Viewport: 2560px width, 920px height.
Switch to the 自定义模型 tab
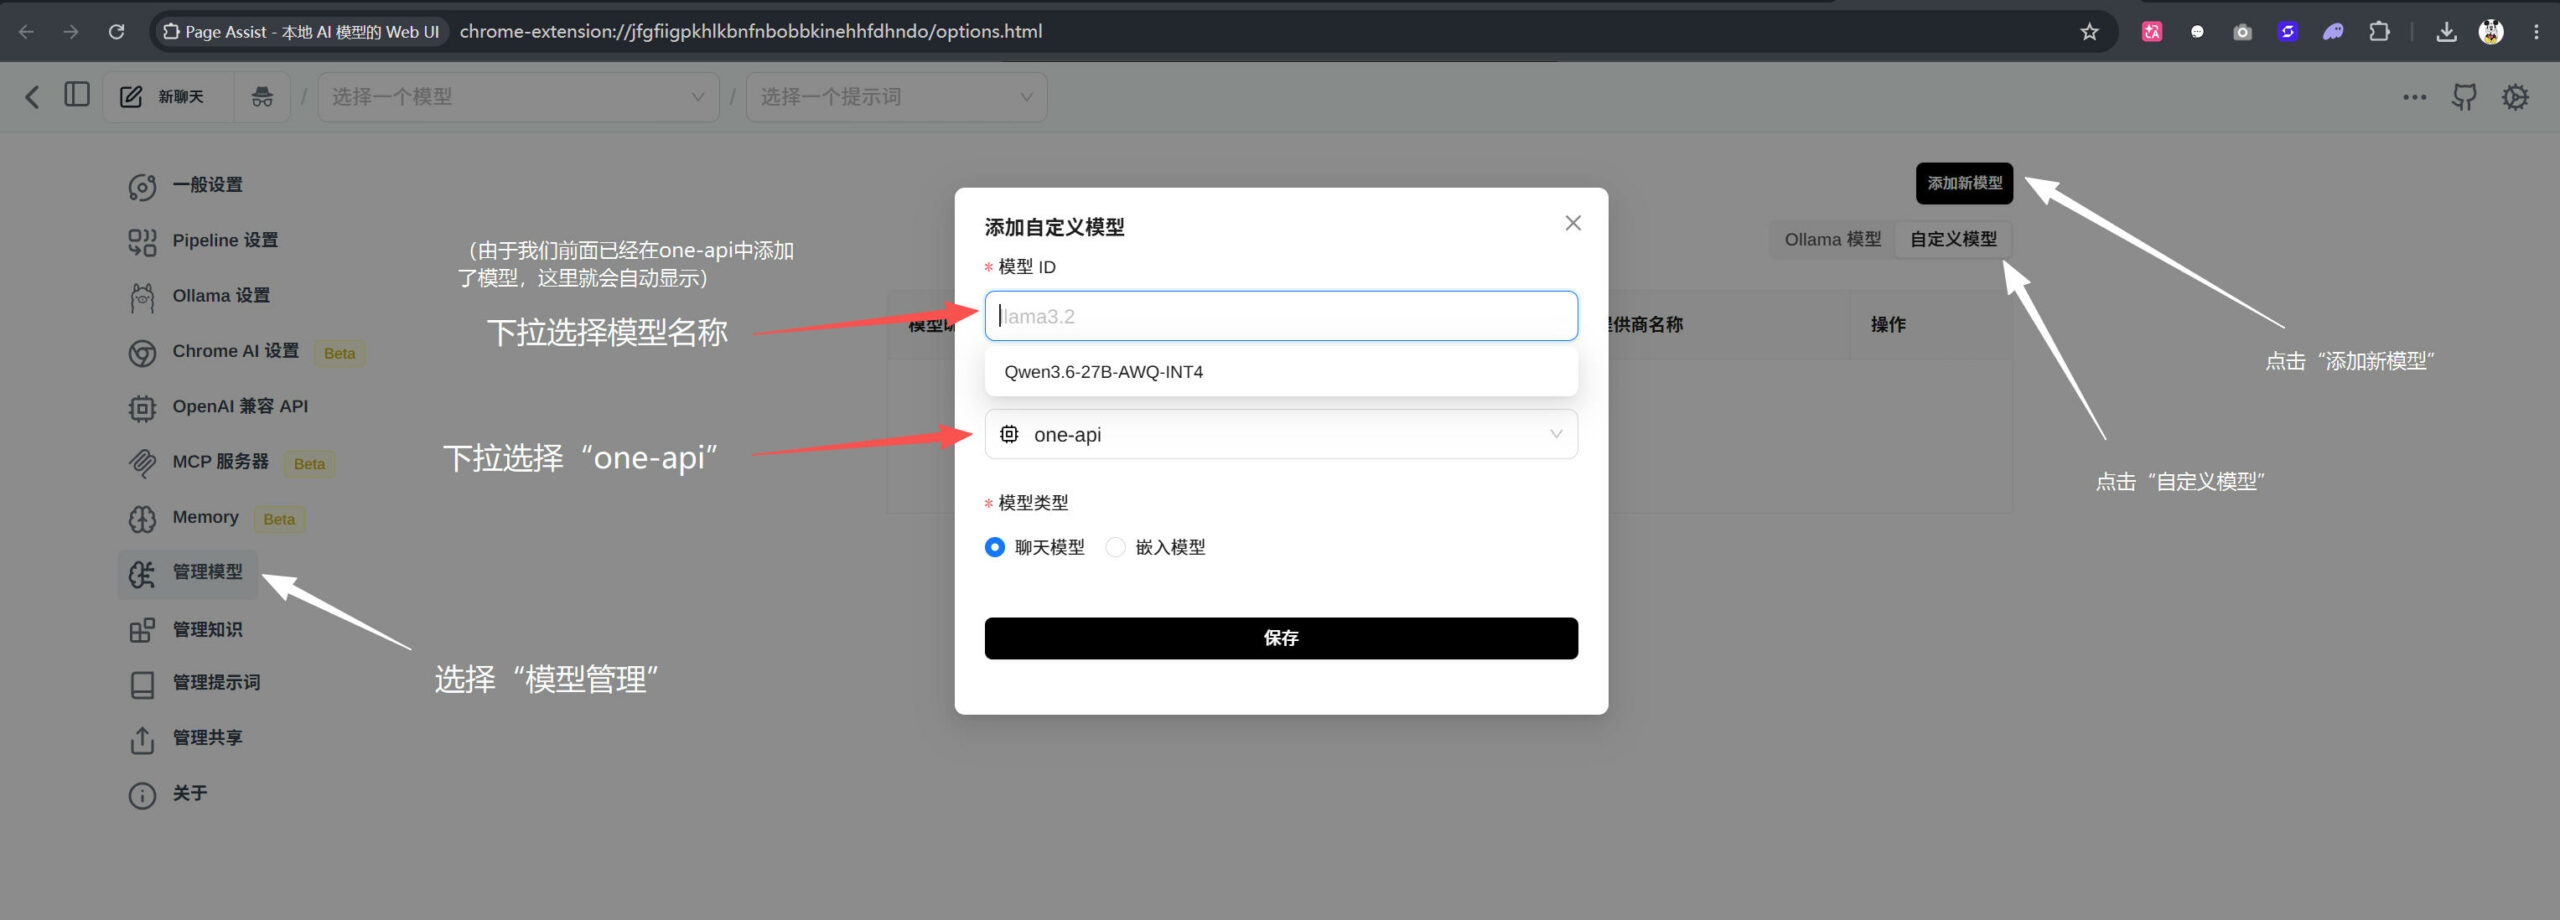[x=1953, y=240]
